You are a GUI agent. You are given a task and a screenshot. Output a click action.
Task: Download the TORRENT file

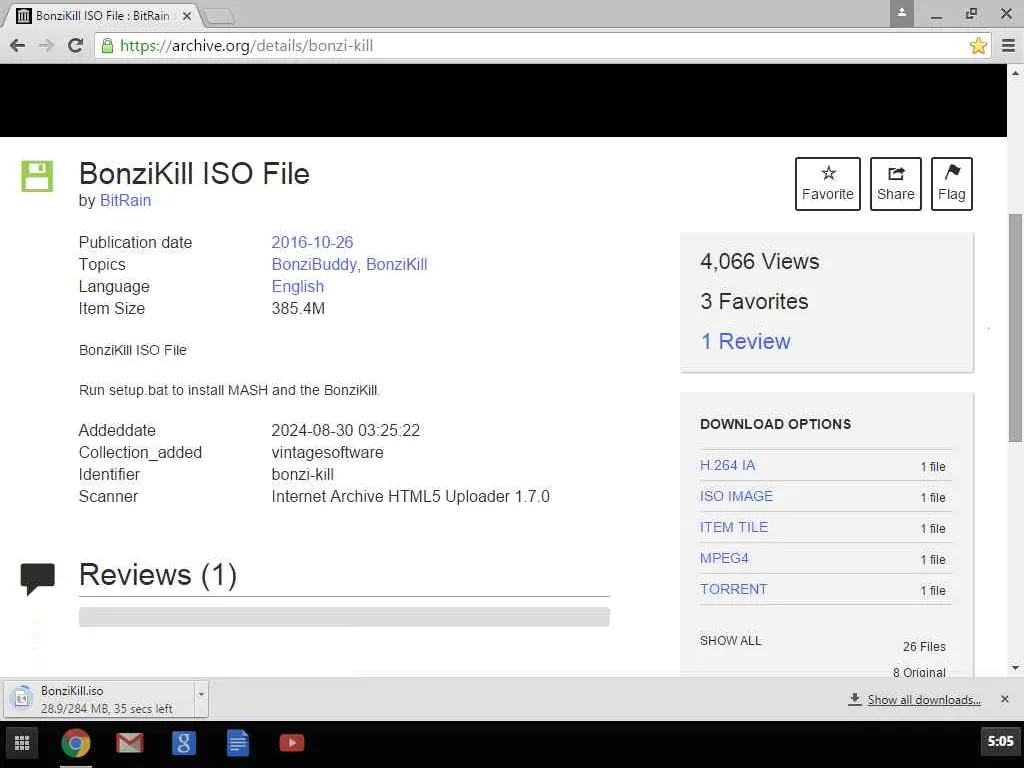tap(733, 589)
